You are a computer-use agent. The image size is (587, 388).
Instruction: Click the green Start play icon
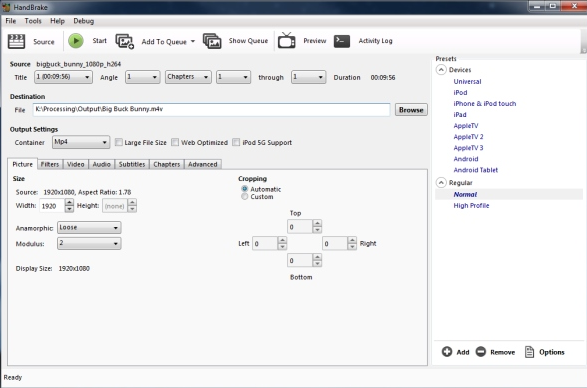click(x=76, y=41)
